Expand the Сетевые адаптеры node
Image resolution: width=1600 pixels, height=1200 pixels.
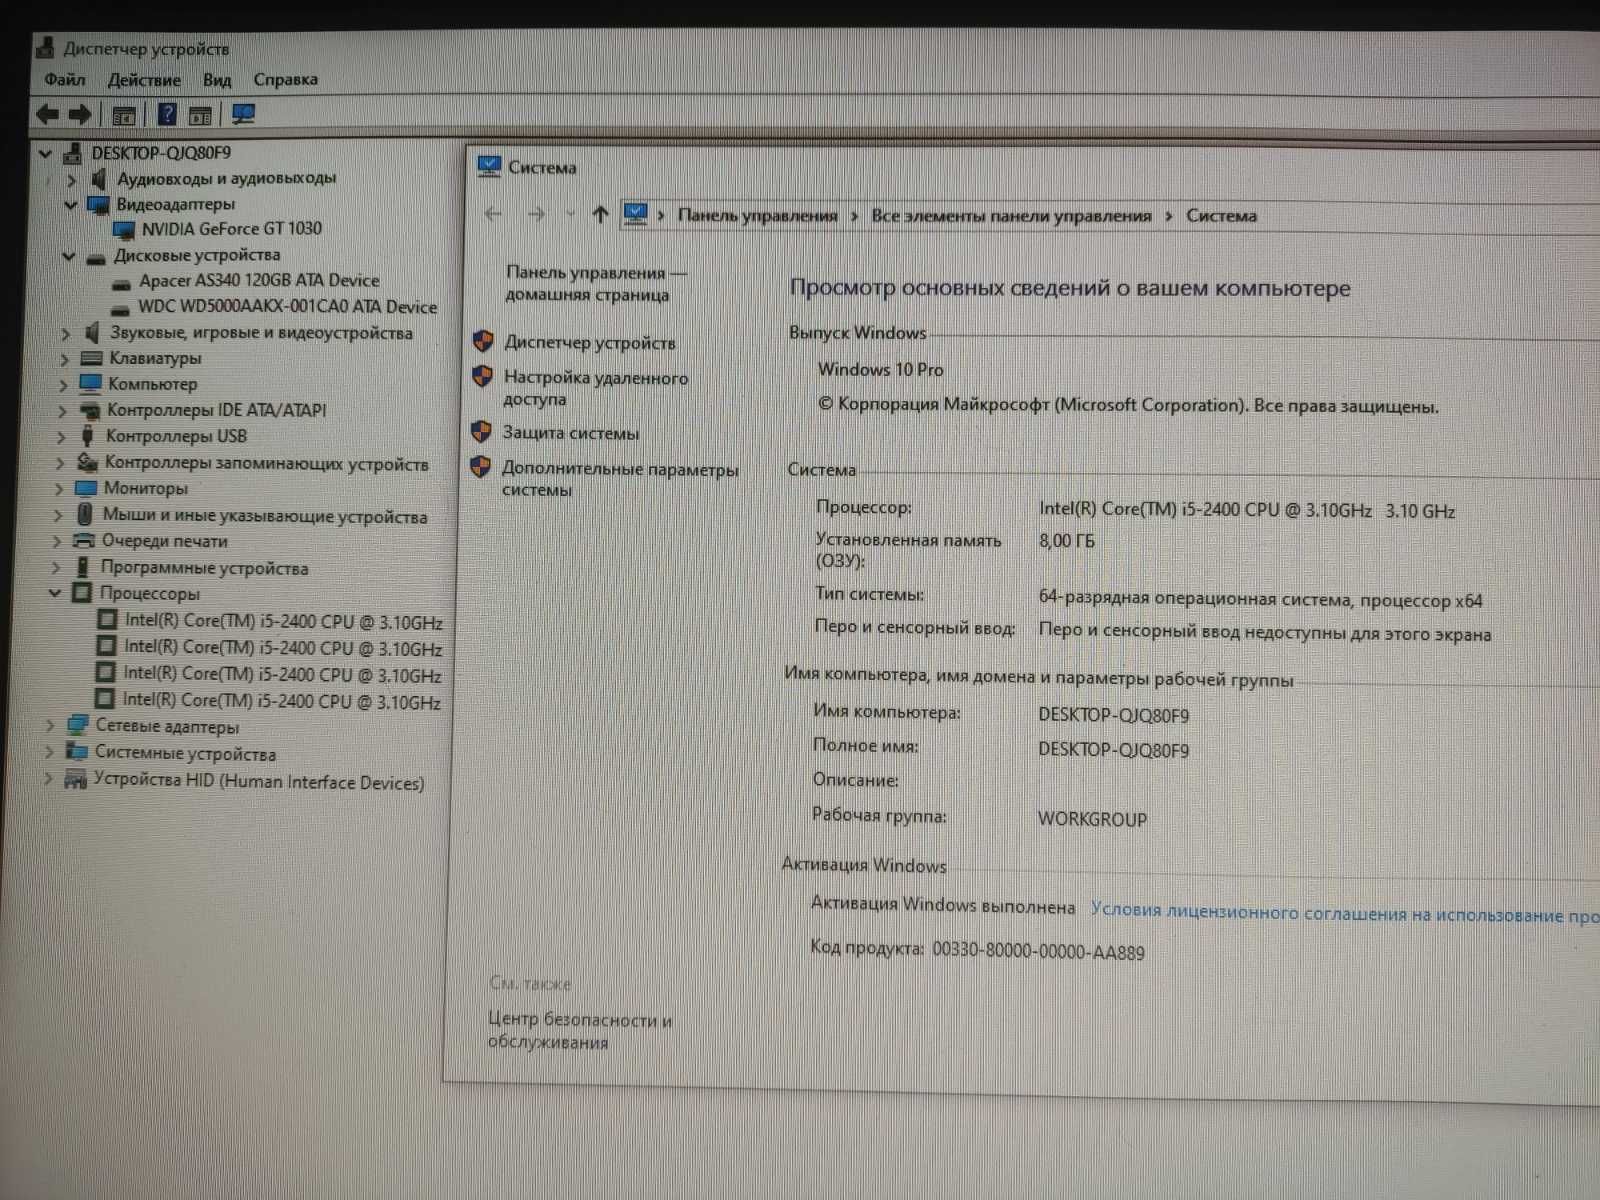[x=50, y=725]
